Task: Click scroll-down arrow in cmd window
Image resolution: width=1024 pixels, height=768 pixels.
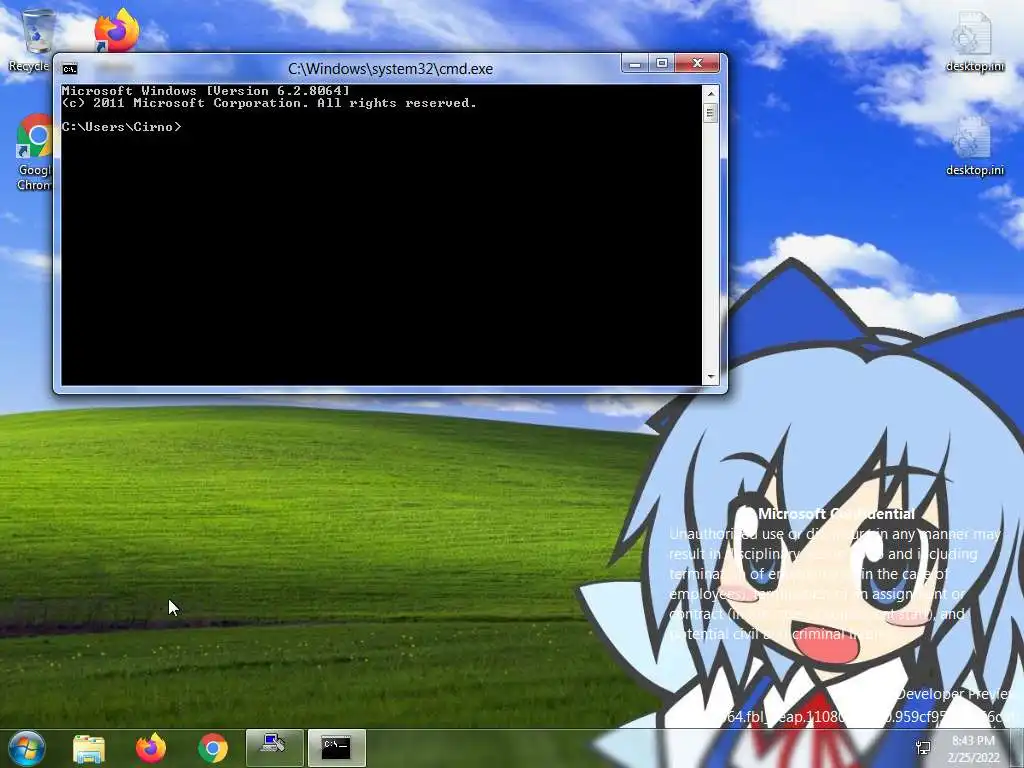Action: click(x=711, y=377)
